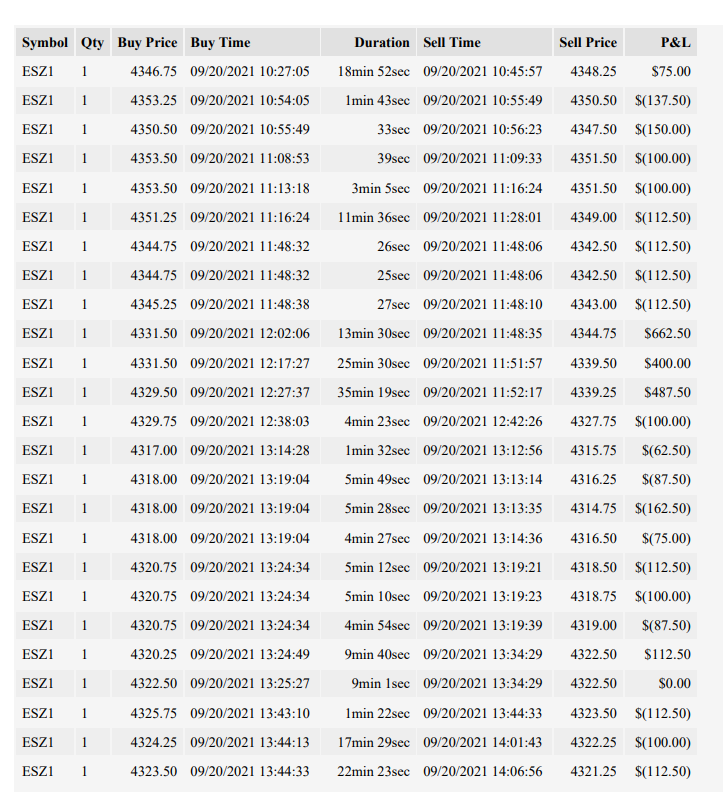Image resolution: width=723 pixels, height=803 pixels.
Task: Click the $662.50 profit cell
Action: click(x=661, y=333)
